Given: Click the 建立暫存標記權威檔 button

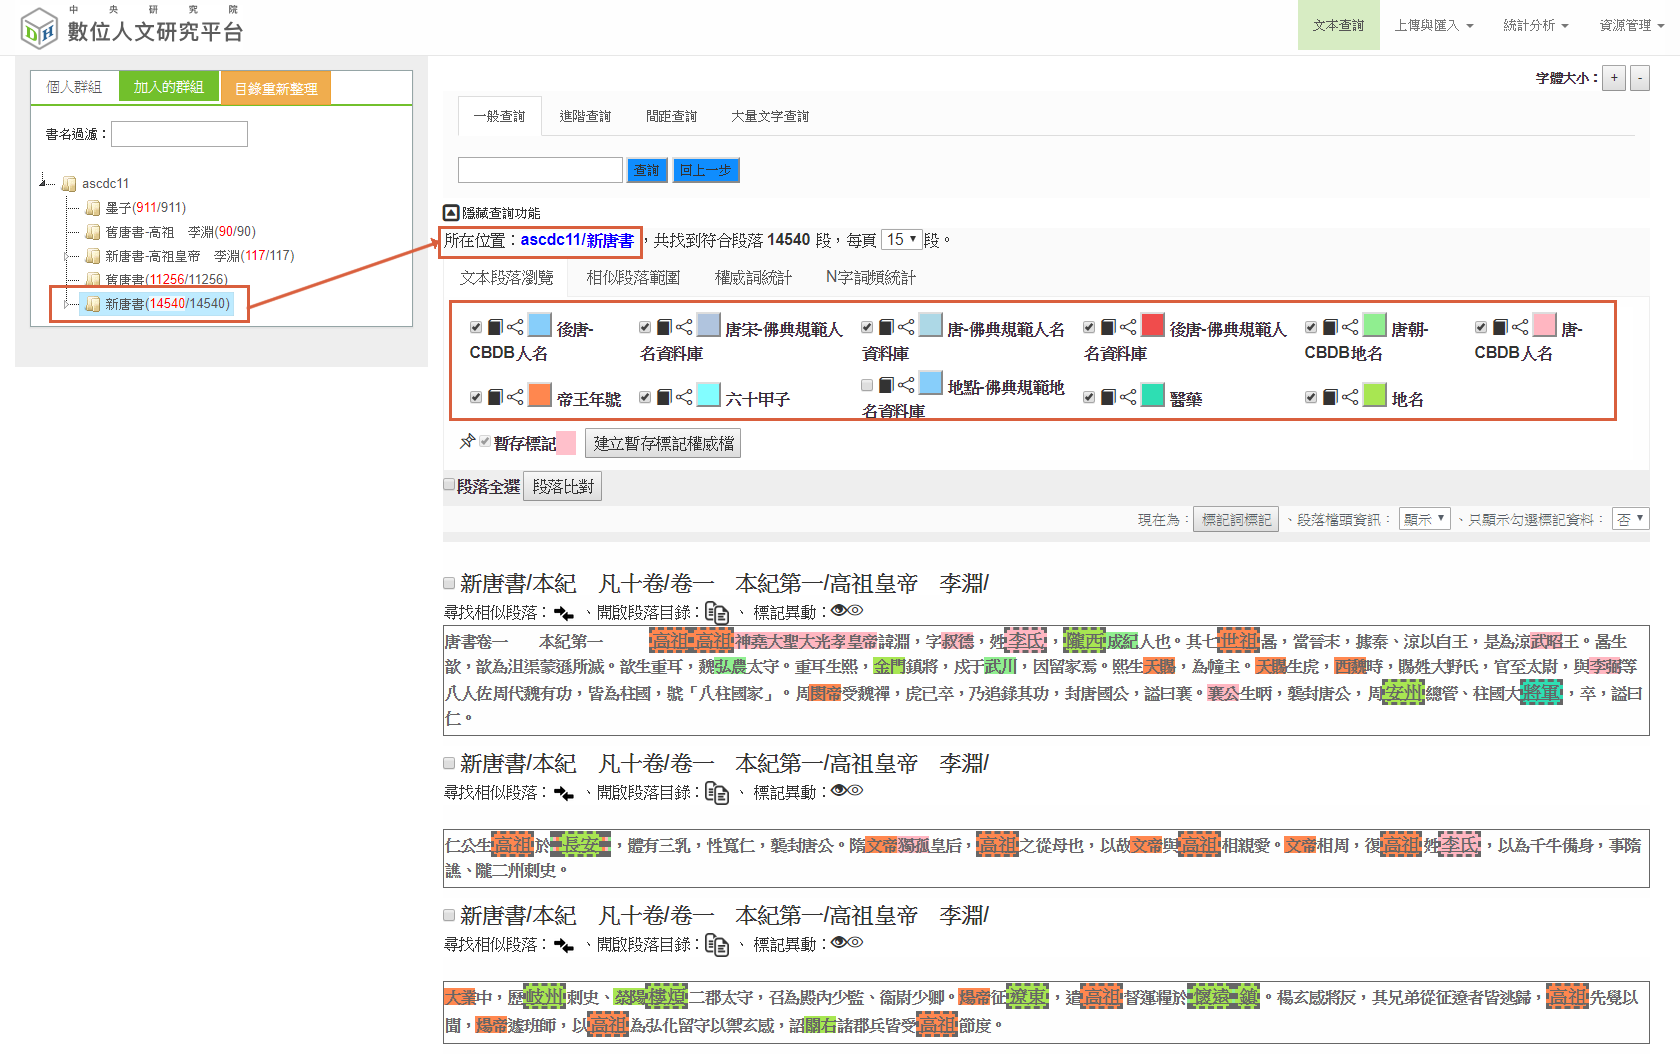Looking at the screenshot, I should click(663, 443).
